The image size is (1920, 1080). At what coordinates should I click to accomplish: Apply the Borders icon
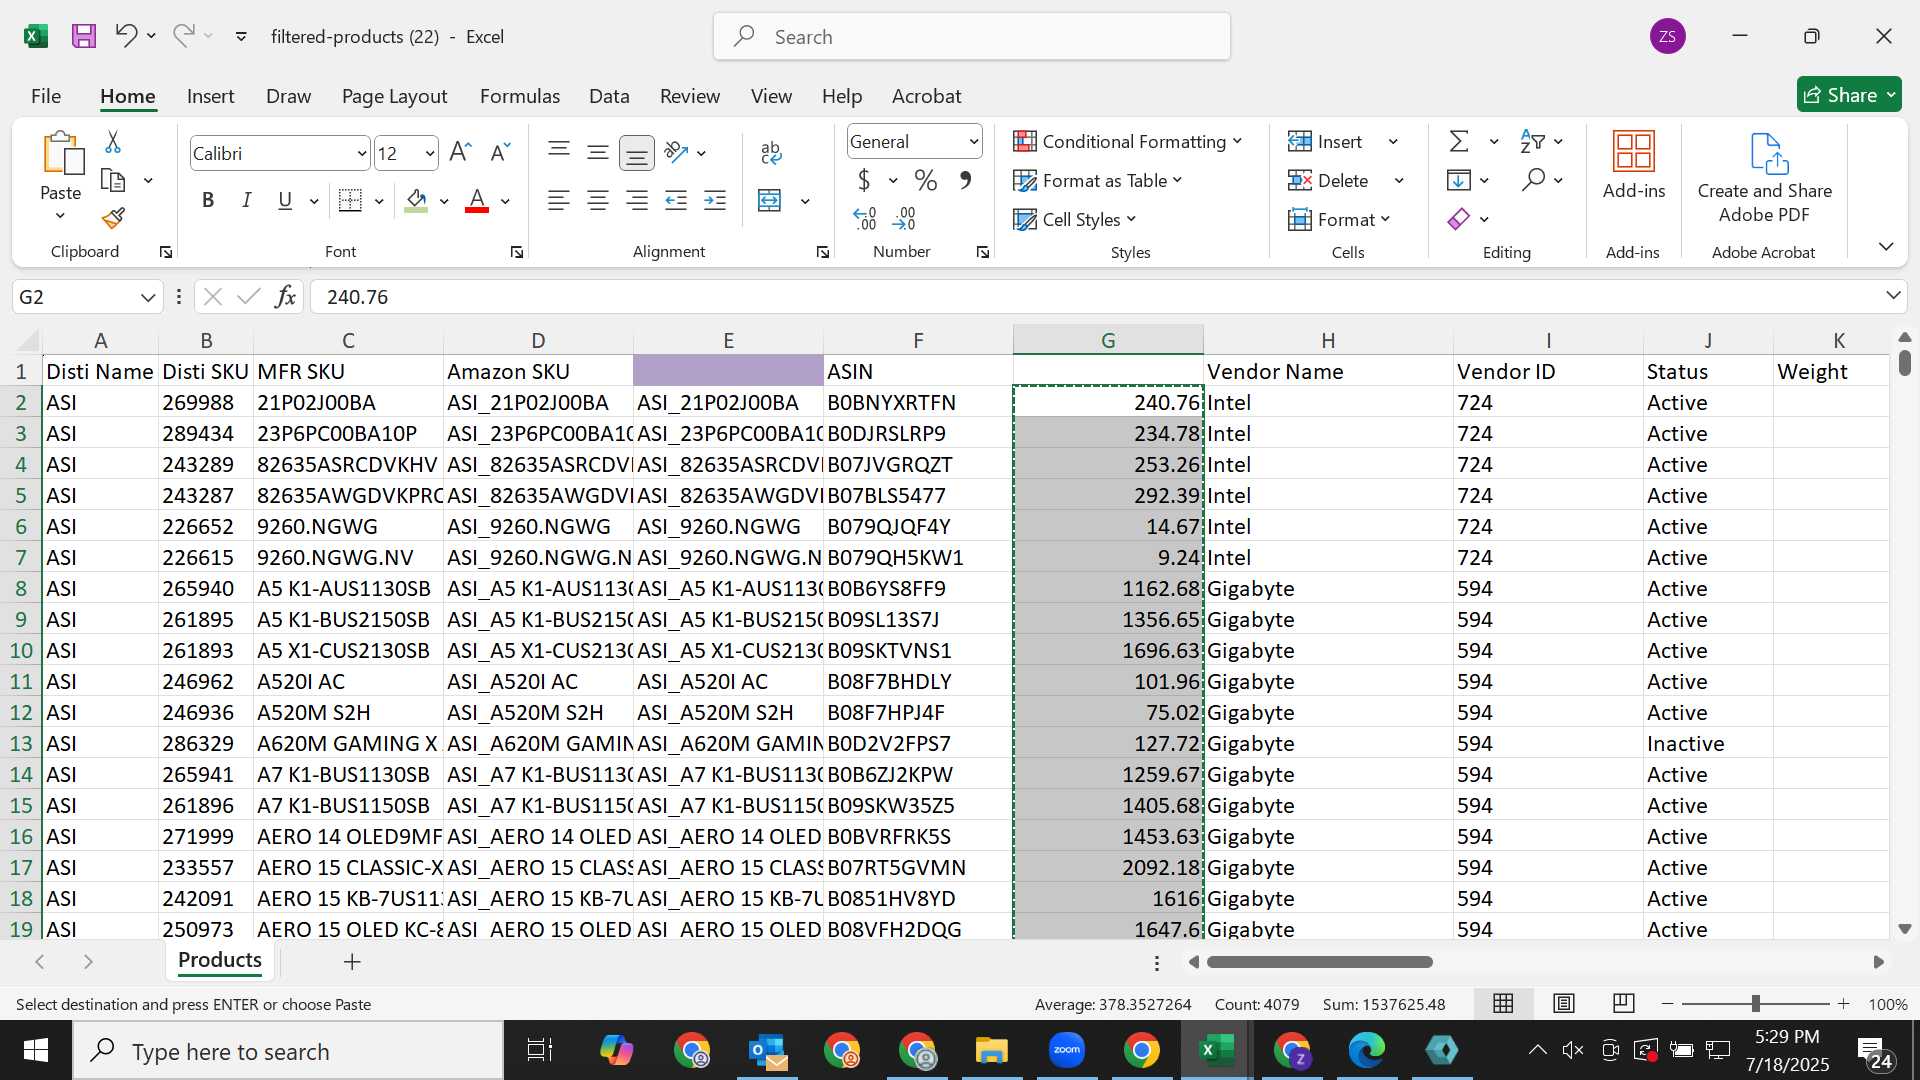350,201
